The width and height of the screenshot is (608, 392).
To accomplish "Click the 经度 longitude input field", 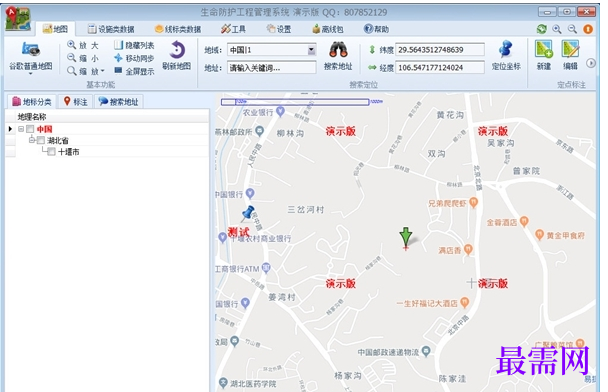I will [x=440, y=67].
